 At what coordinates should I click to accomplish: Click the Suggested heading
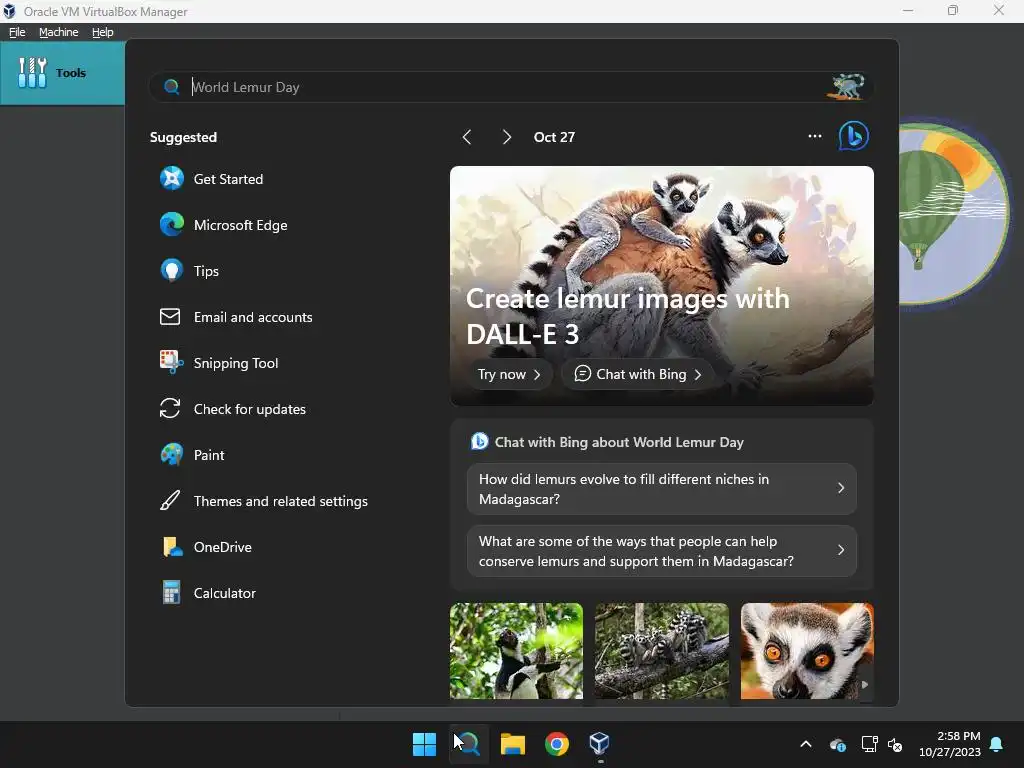tap(184, 137)
